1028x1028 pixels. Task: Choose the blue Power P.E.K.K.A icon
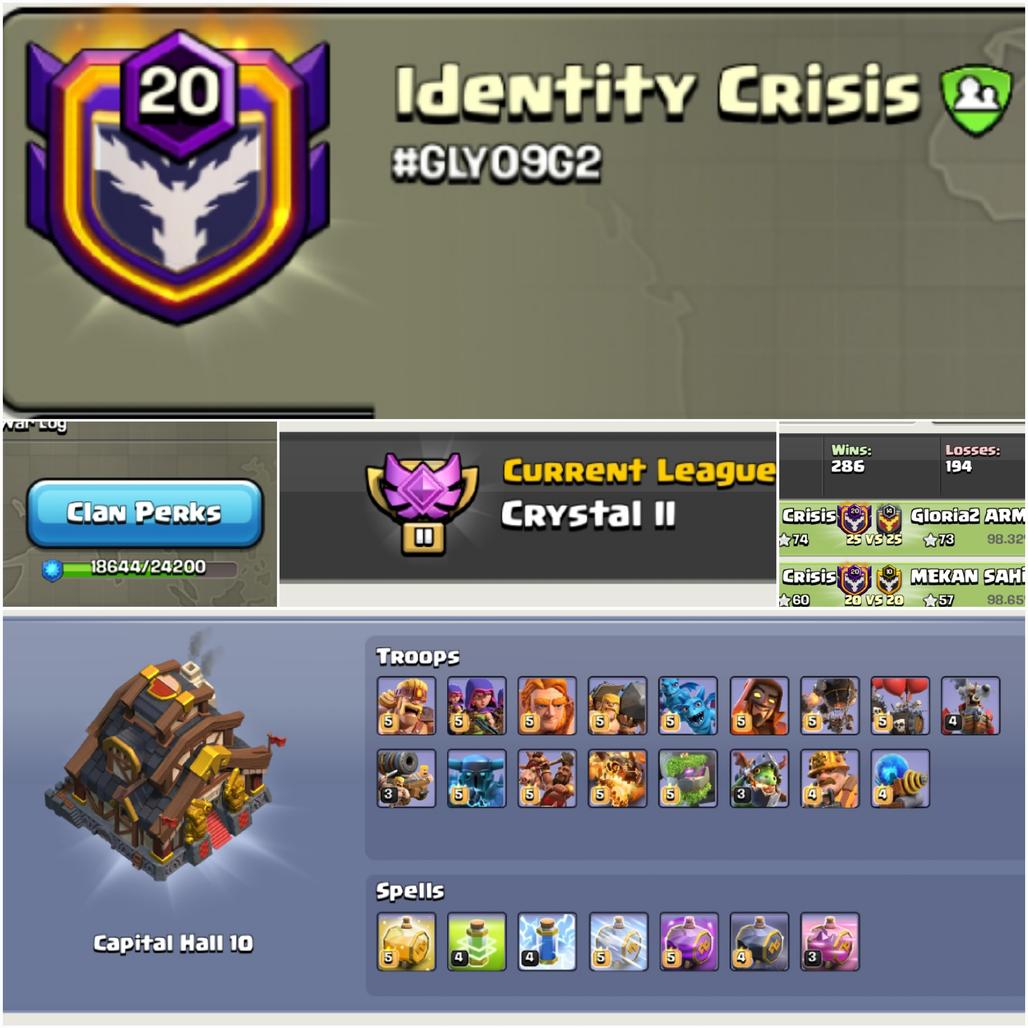(477, 778)
